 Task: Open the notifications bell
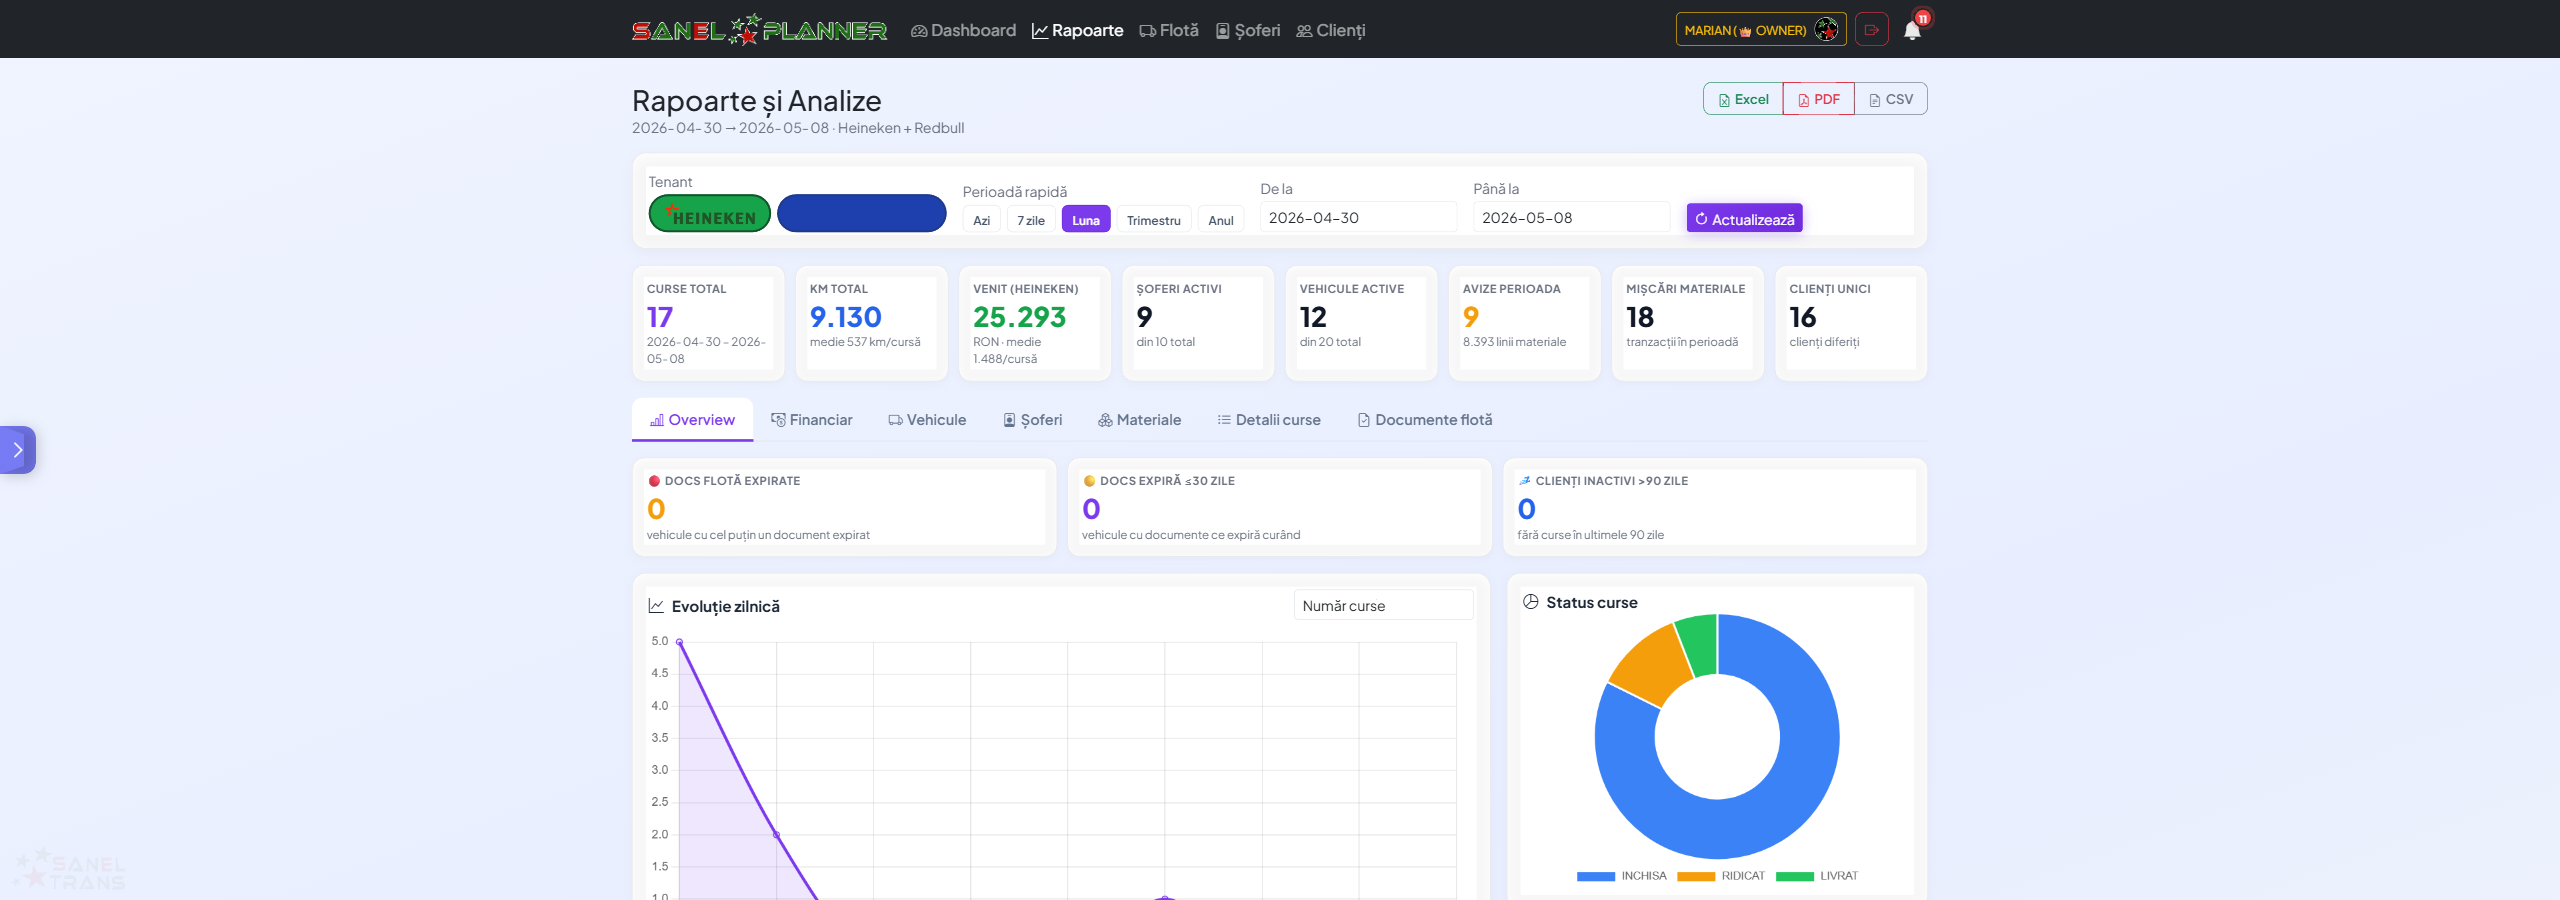click(x=1912, y=30)
